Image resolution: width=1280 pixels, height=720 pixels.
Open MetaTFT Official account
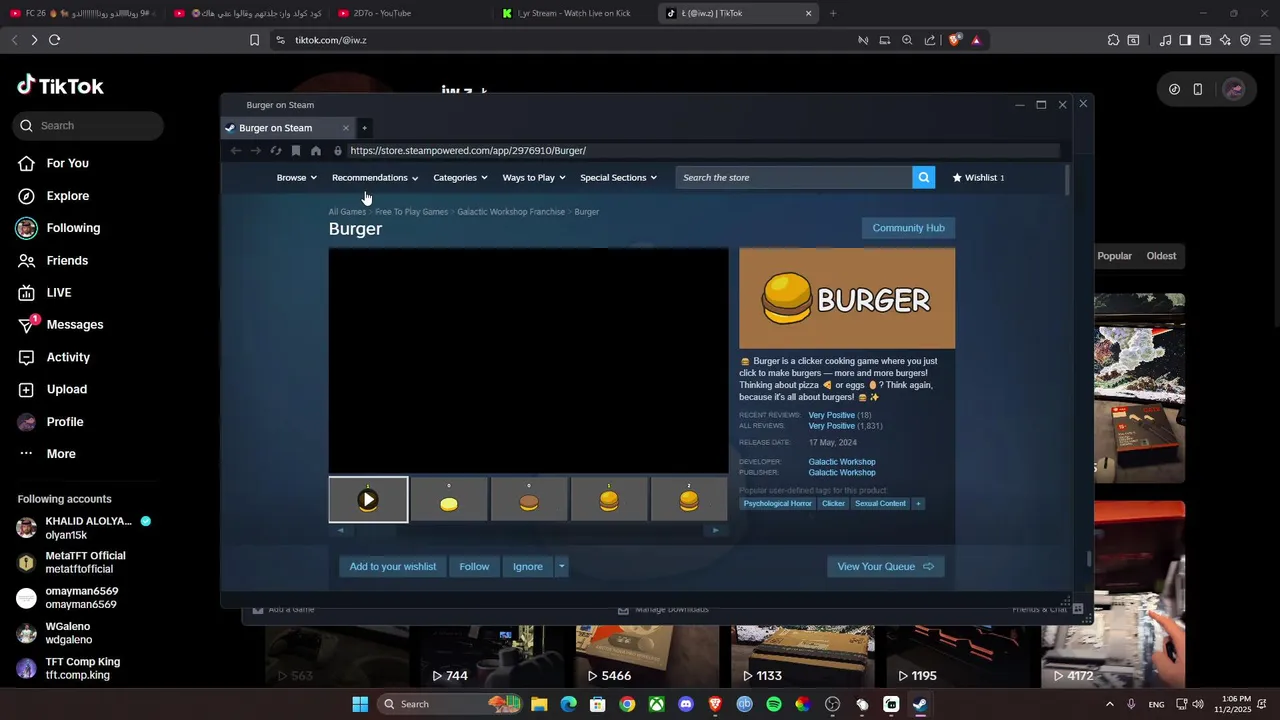pyautogui.click(x=72, y=563)
